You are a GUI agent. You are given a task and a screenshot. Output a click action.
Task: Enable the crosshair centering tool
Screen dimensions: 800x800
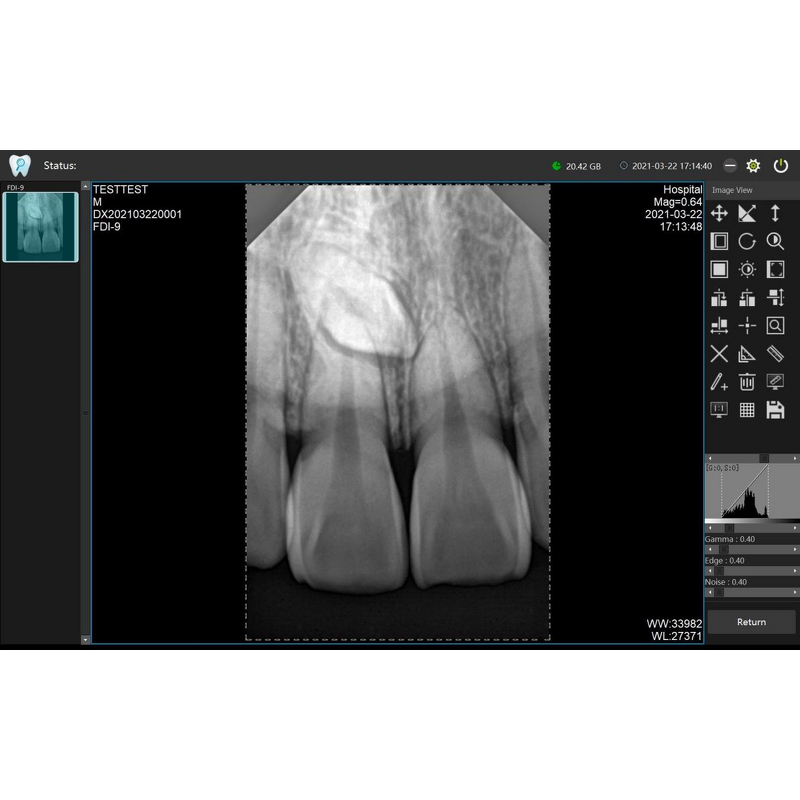click(x=747, y=325)
